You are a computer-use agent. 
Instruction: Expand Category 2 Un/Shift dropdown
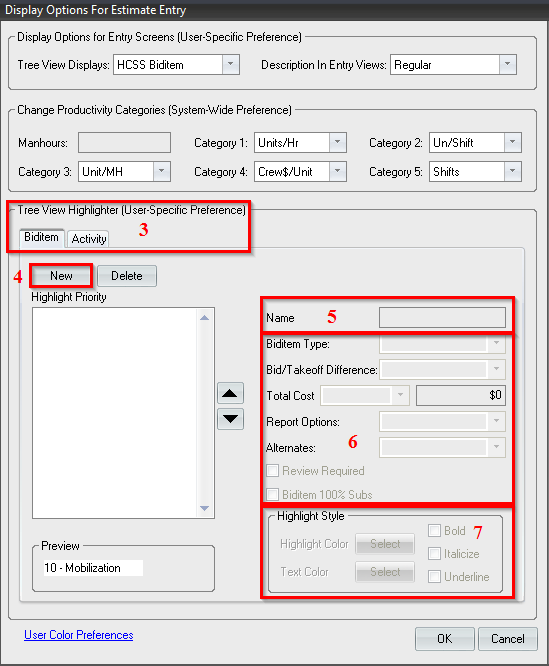[x=512, y=142]
